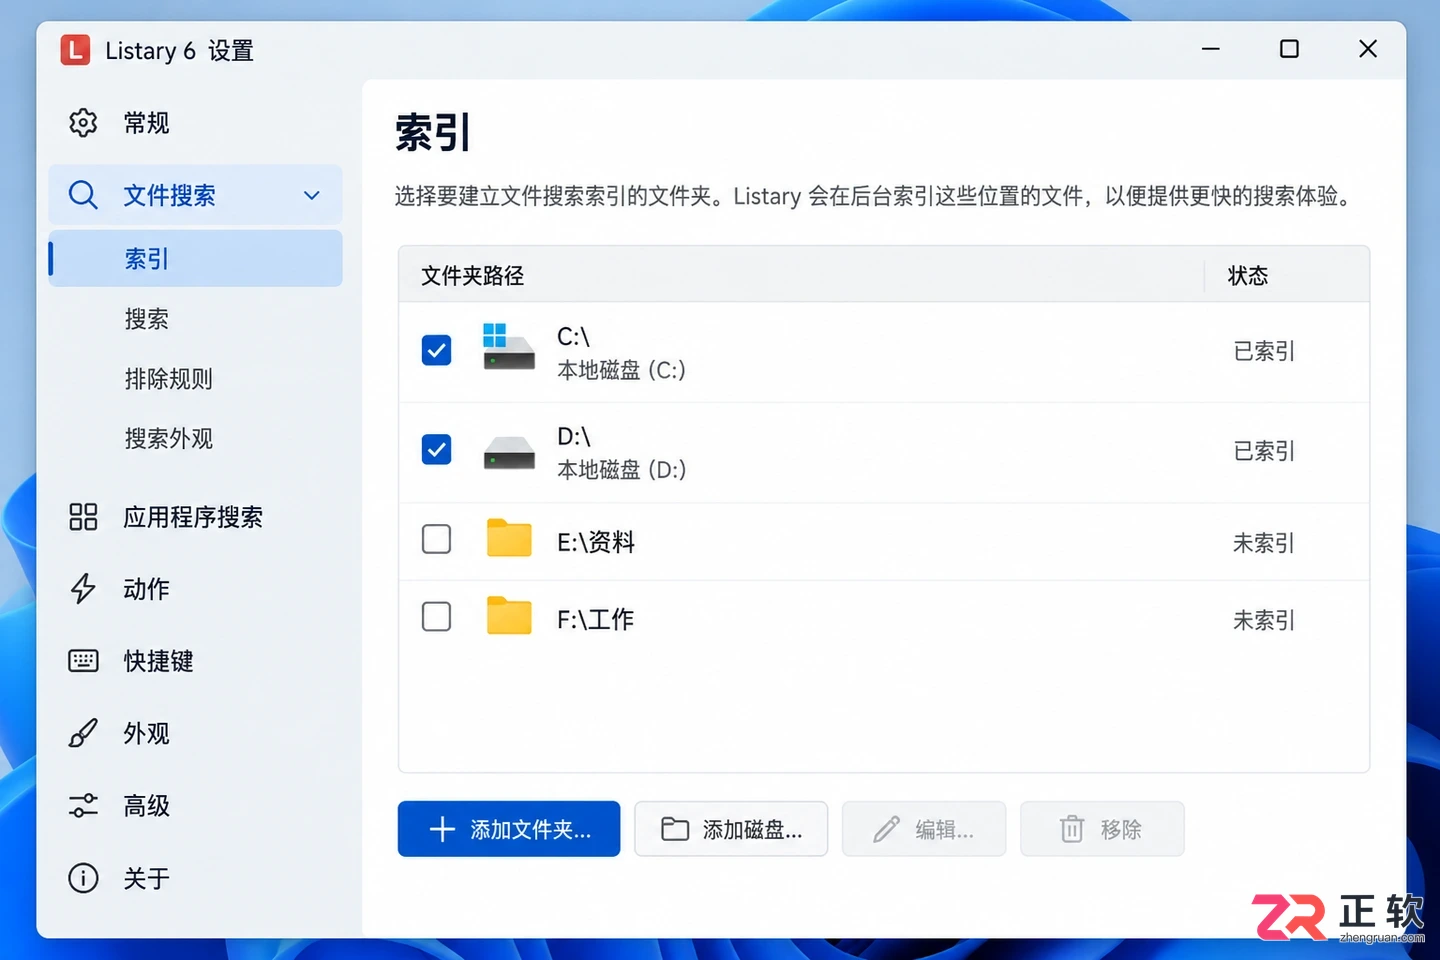The height and width of the screenshot is (960, 1440).
Task: Click the gear icon next to 常规
Action: [x=83, y=123]
